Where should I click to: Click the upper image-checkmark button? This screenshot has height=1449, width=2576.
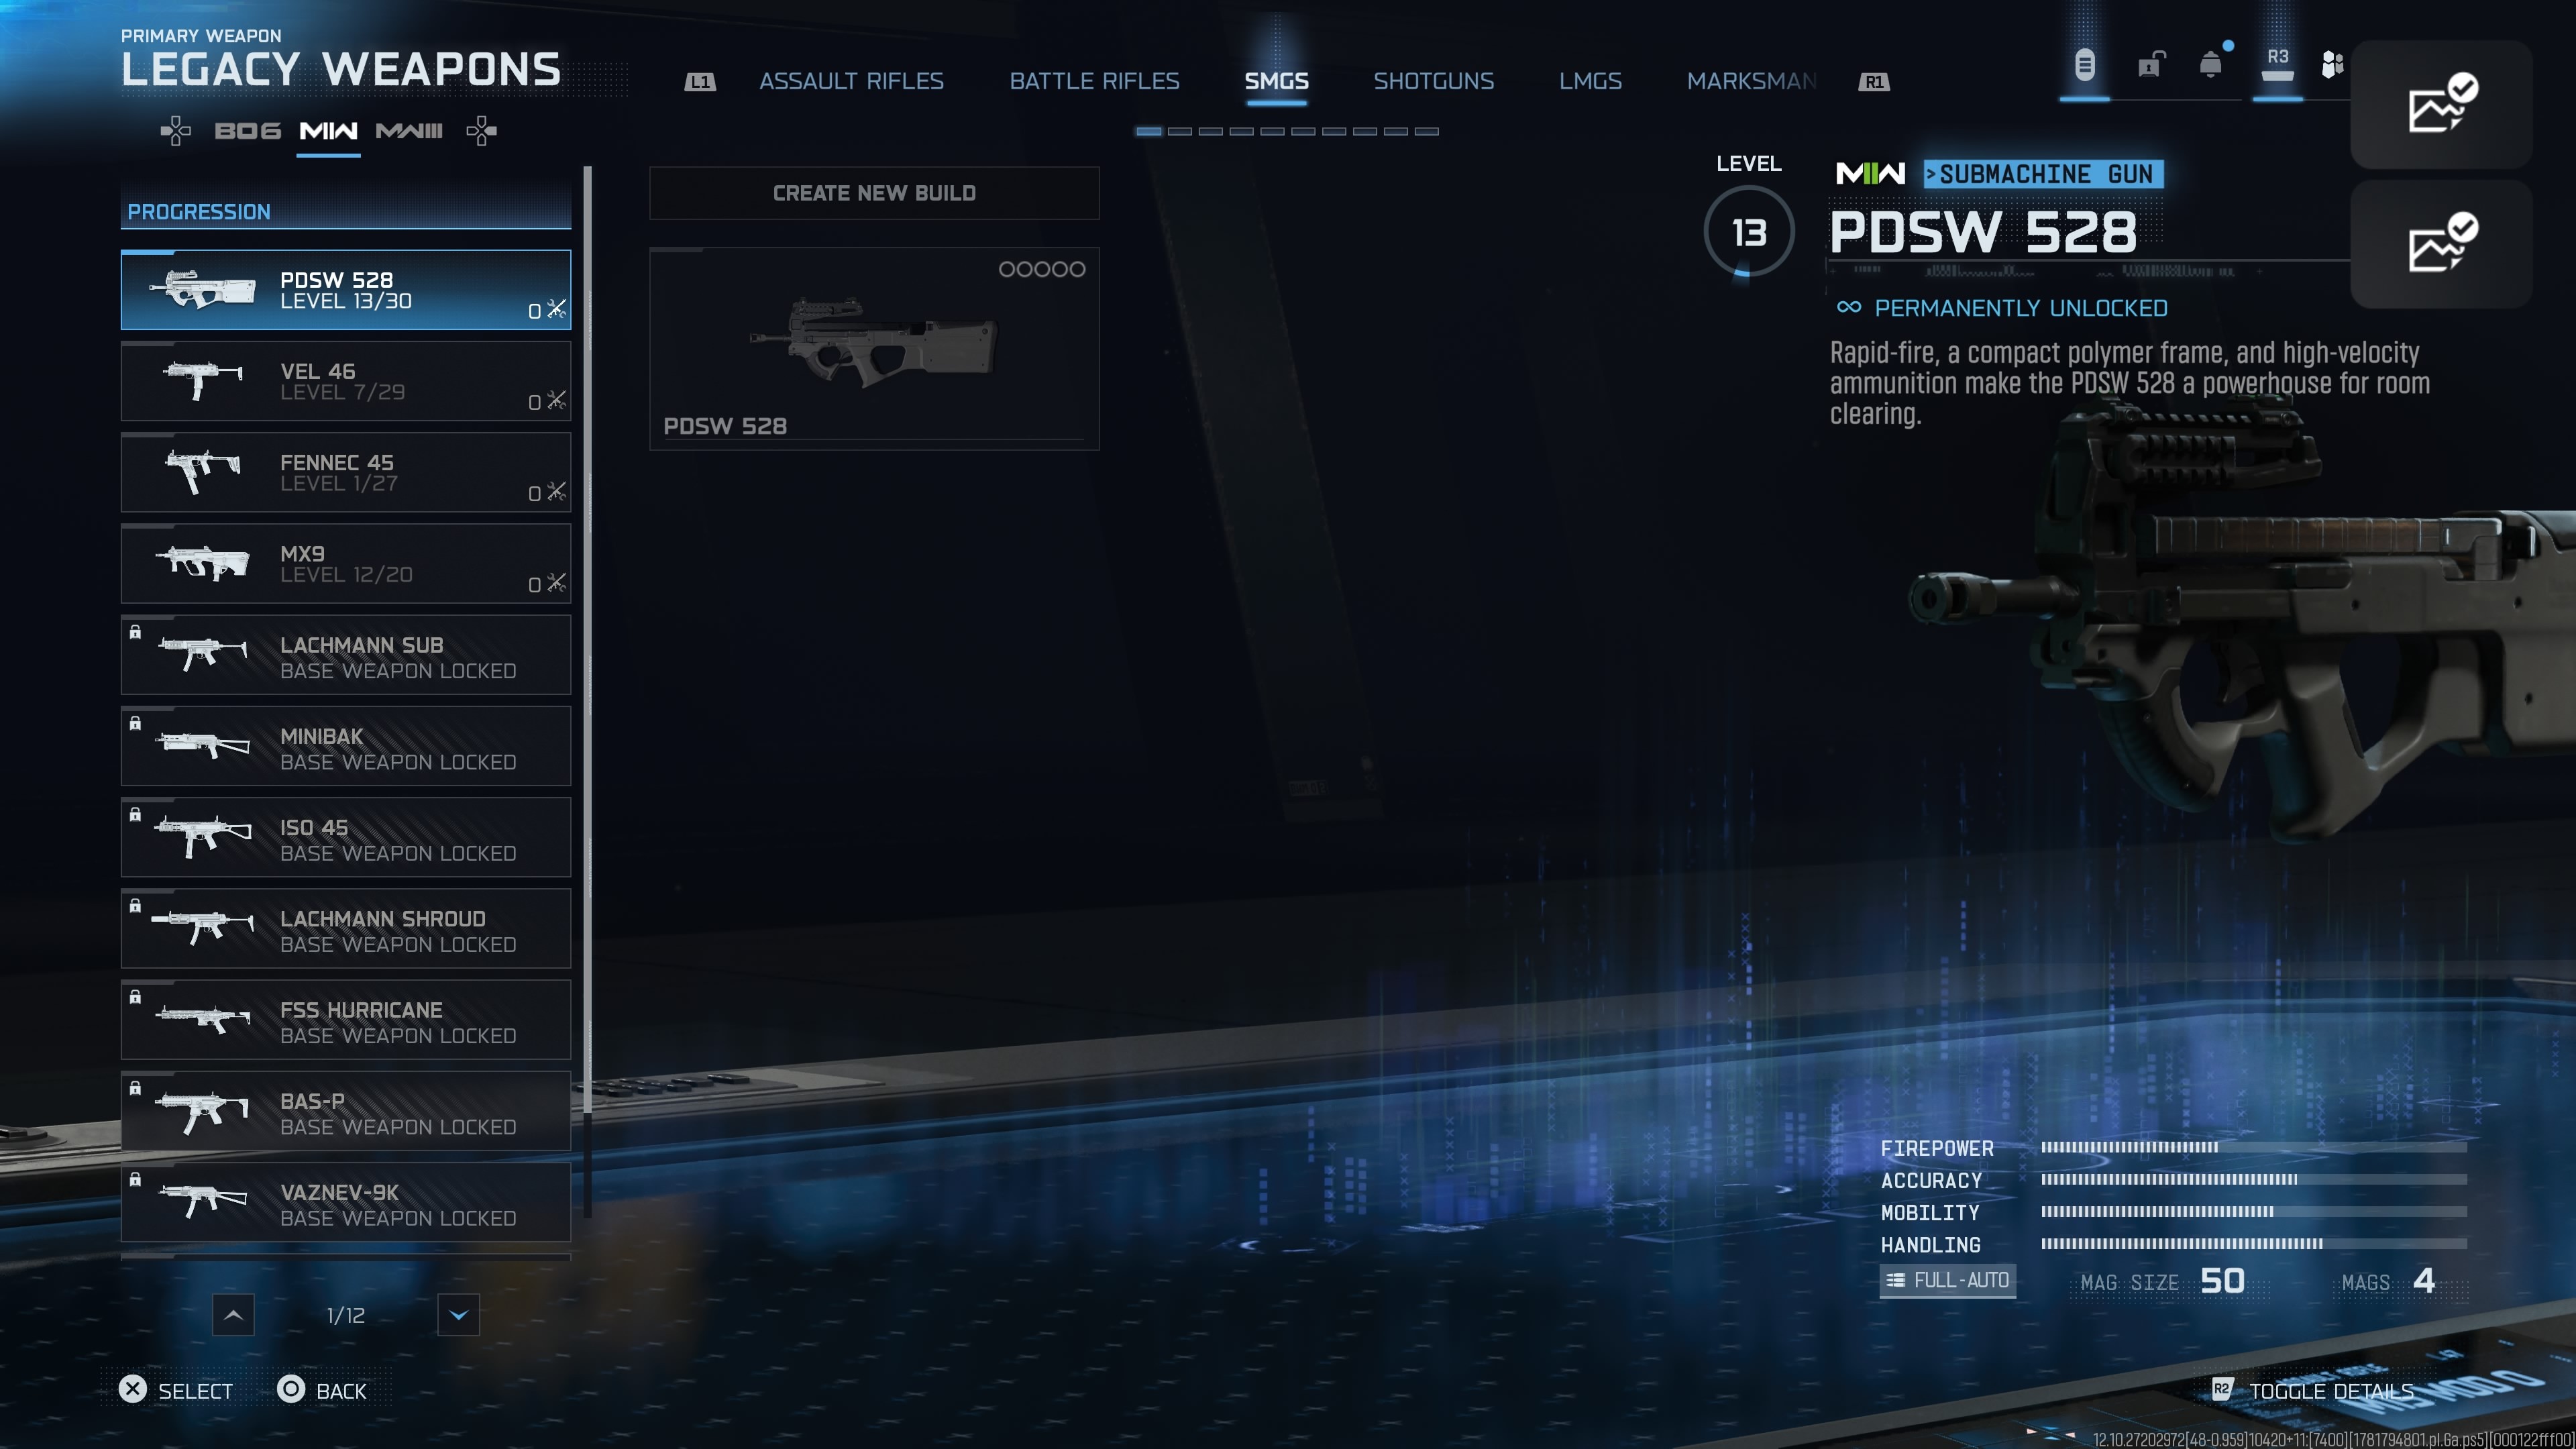click(2441, 104)
